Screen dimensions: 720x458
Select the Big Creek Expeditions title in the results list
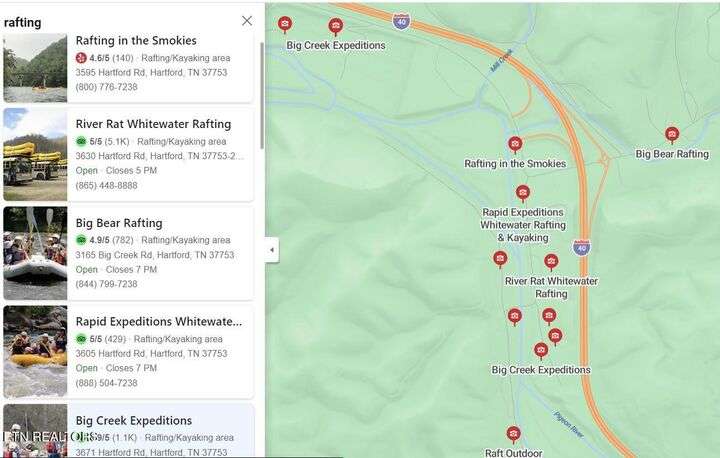coord(134,420)
